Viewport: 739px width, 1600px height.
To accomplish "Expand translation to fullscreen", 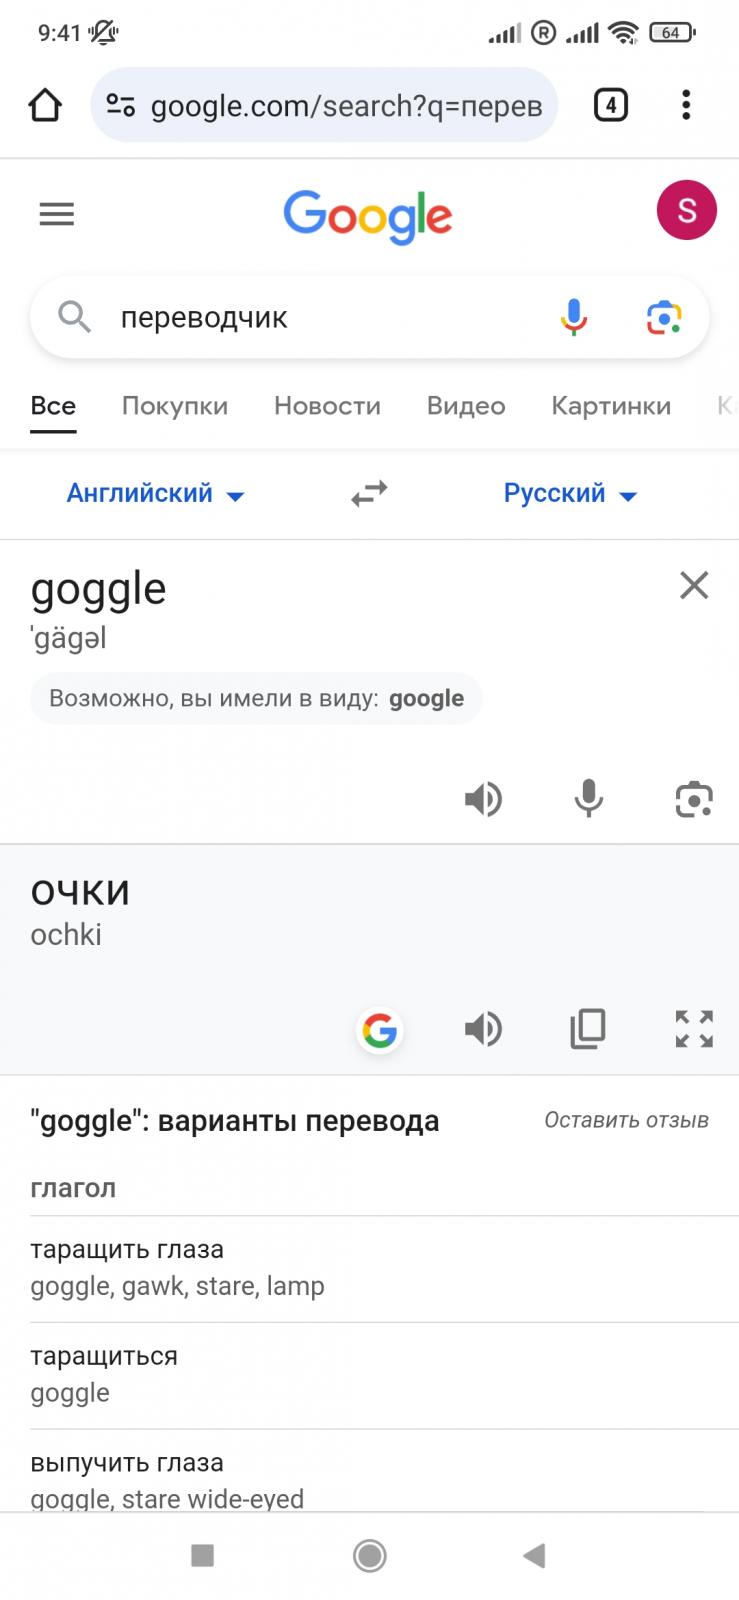I will (x=694, y=1029).
